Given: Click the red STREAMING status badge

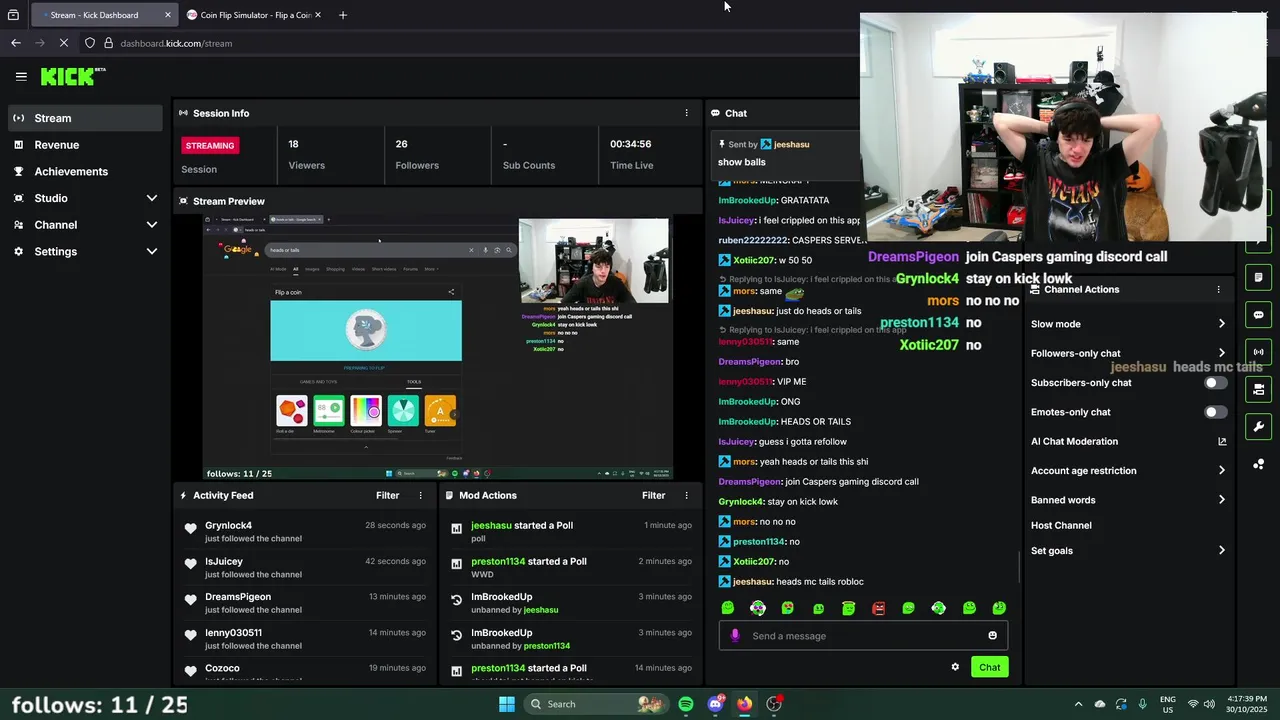Looking at the screenshot, I should 210,145.
